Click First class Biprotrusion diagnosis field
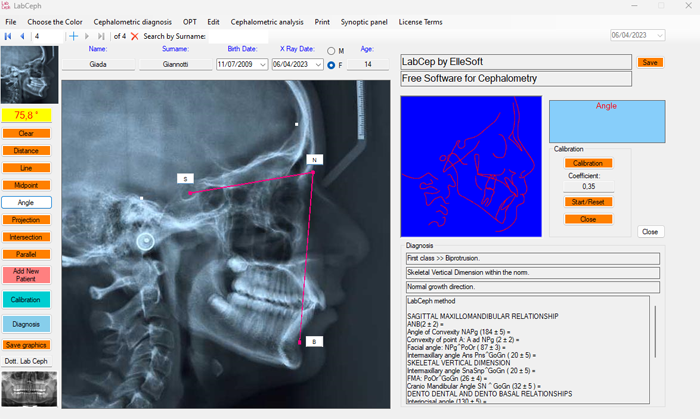 click(533, 258)
